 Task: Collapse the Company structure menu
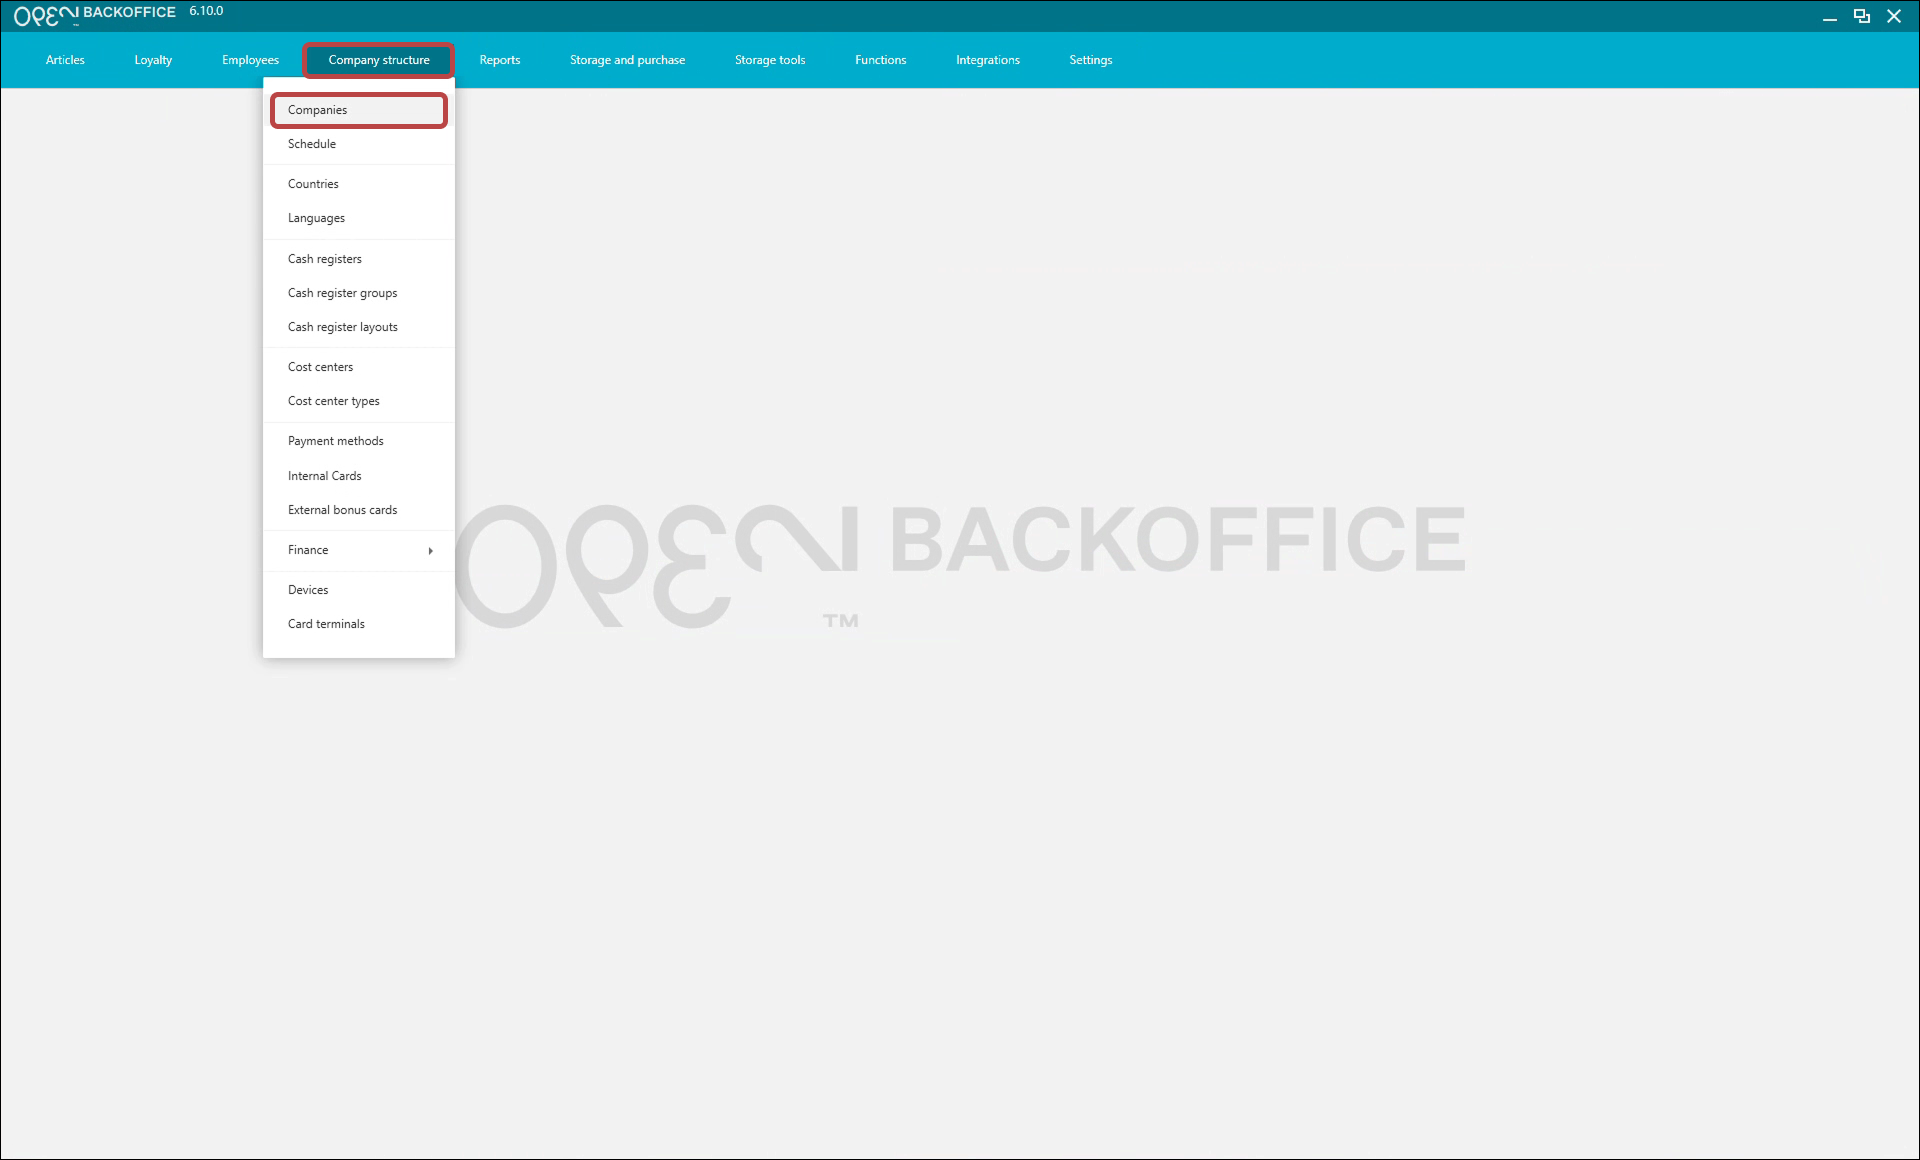379,60
